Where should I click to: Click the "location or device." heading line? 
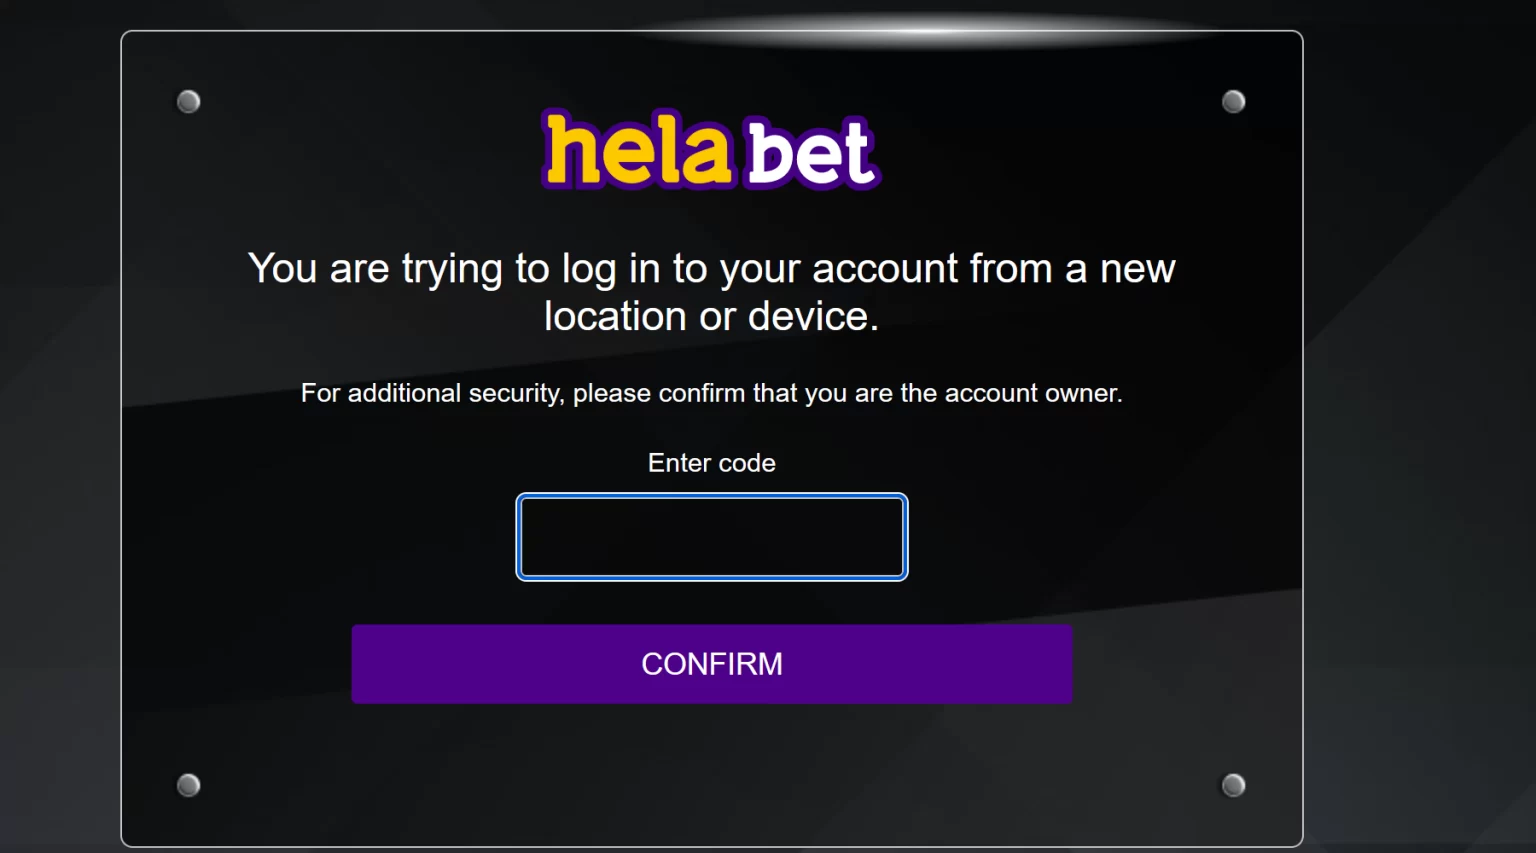tap(711, 317)
